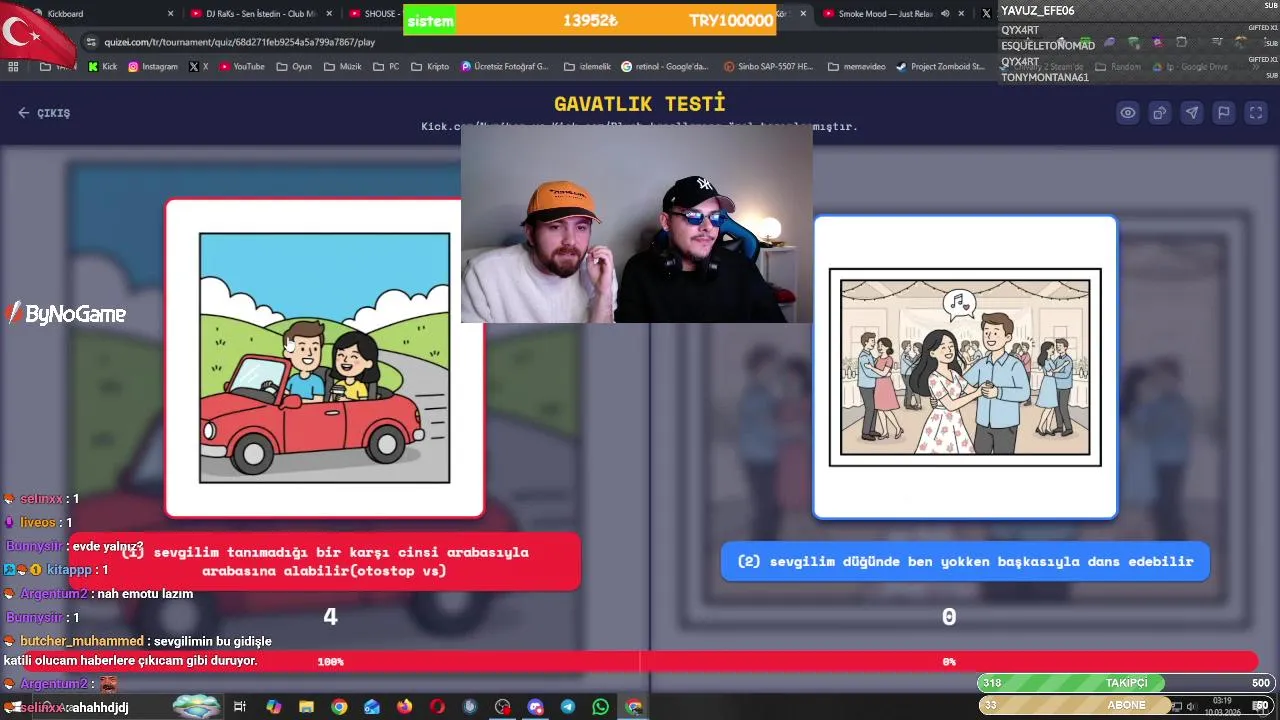
Task: Click the TAKİPÇİ follower goal bar
Action: pyautogui.click(x=1127, y=683)
